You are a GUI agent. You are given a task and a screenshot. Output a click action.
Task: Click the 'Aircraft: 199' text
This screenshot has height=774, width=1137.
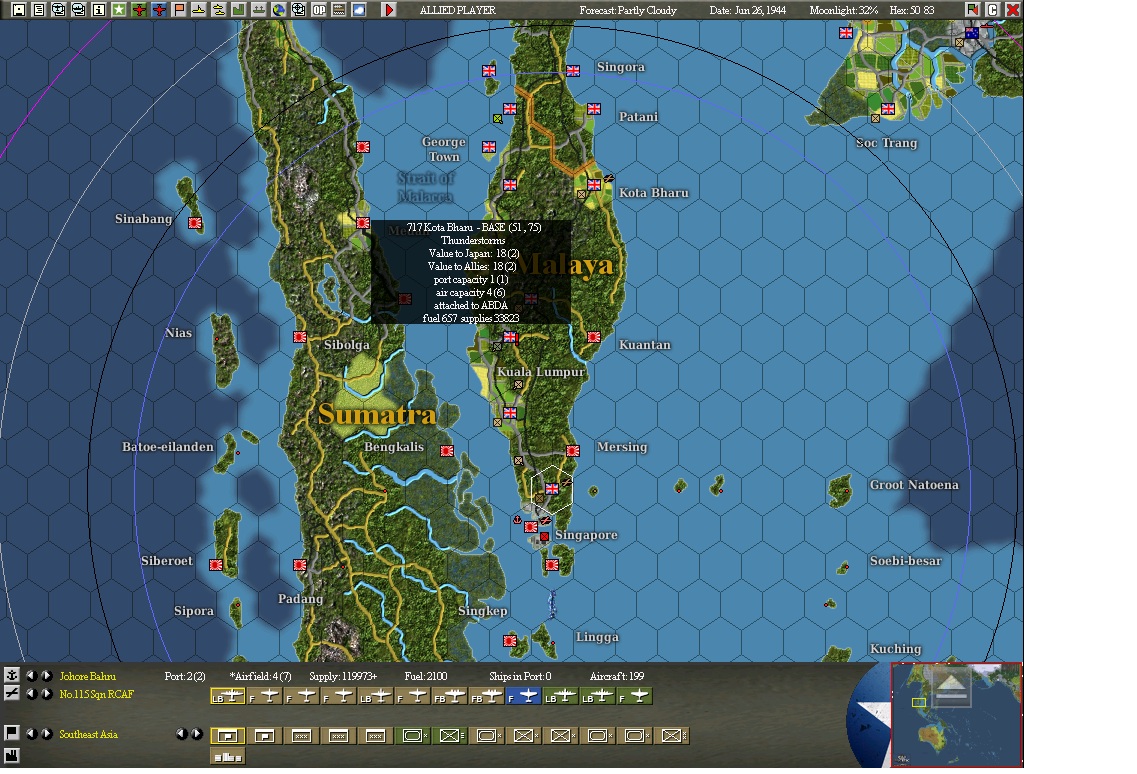(617, 676)
